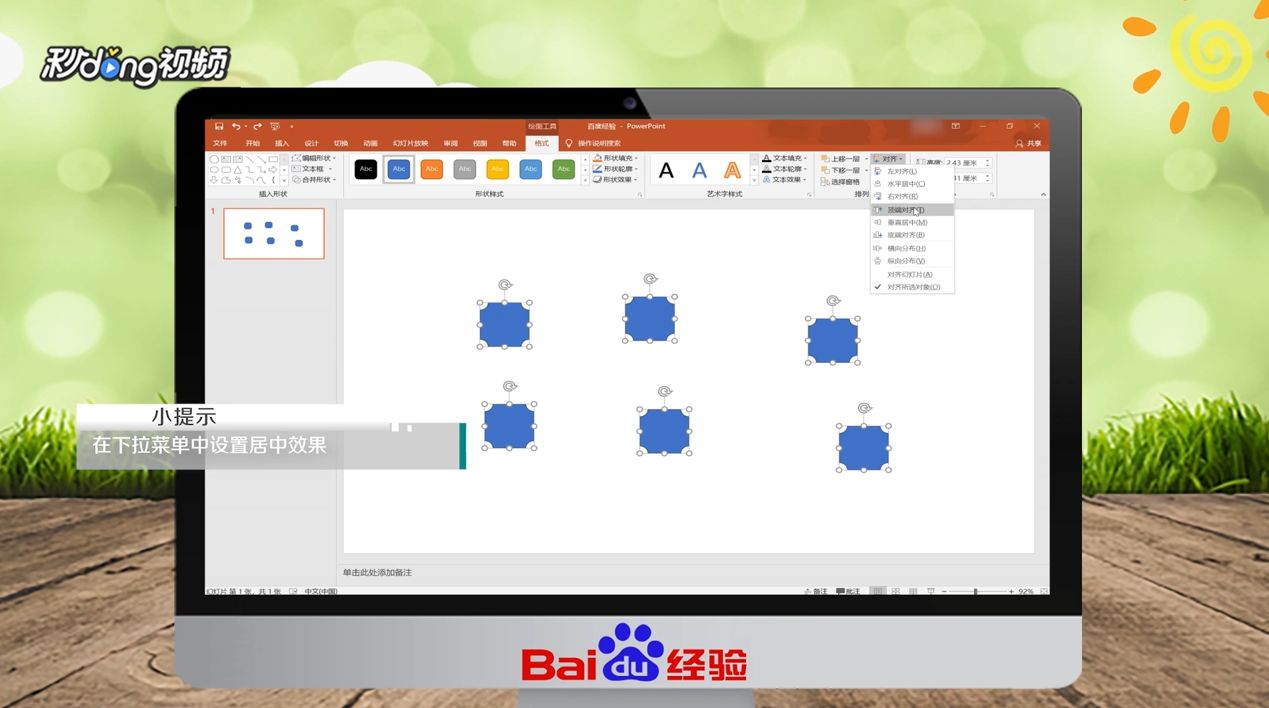The image size is (1269, 708).
Task: Select slide 1 thumbnail in panel
Action: coord(274,234)
